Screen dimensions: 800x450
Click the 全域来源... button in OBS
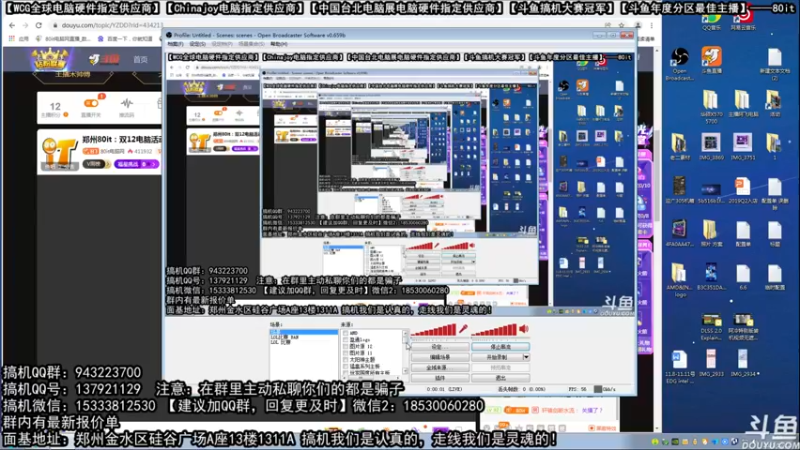point(440,367)
